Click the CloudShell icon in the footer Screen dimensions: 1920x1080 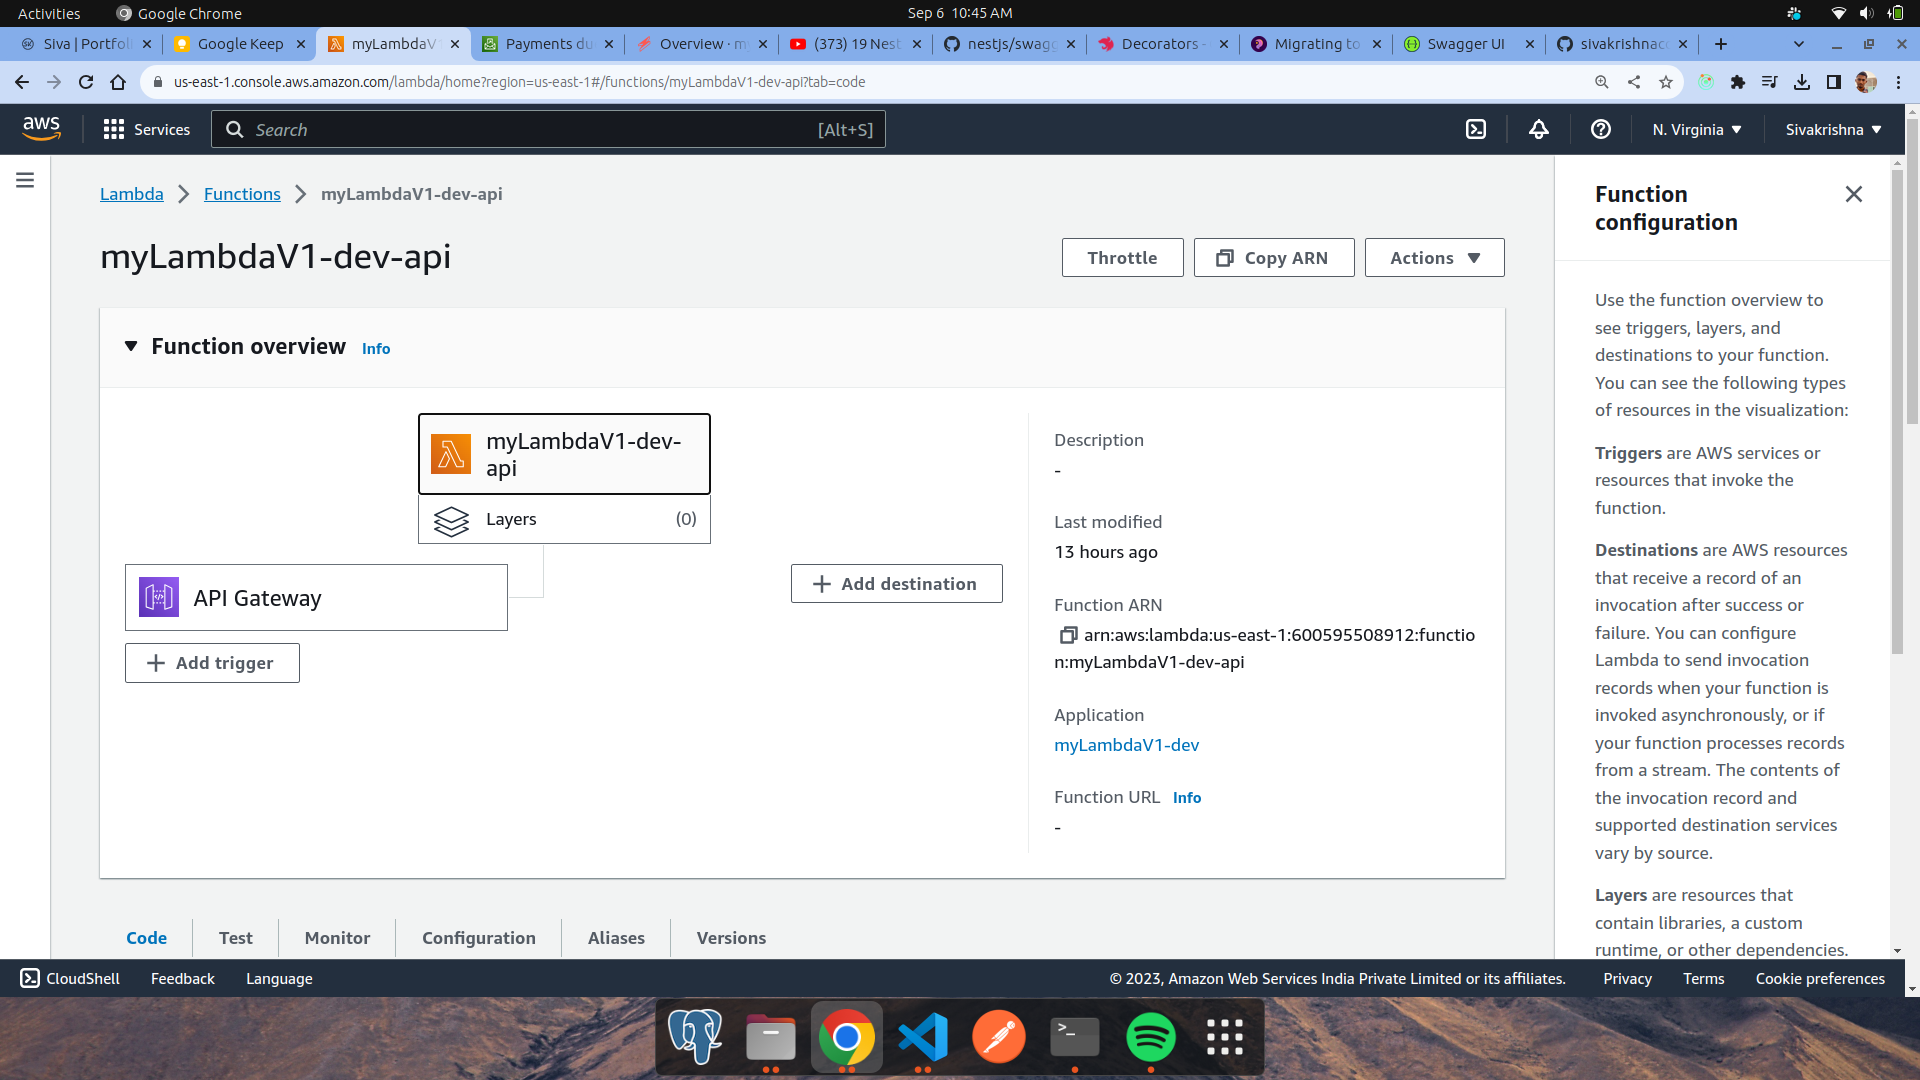(x=30, y=979)
